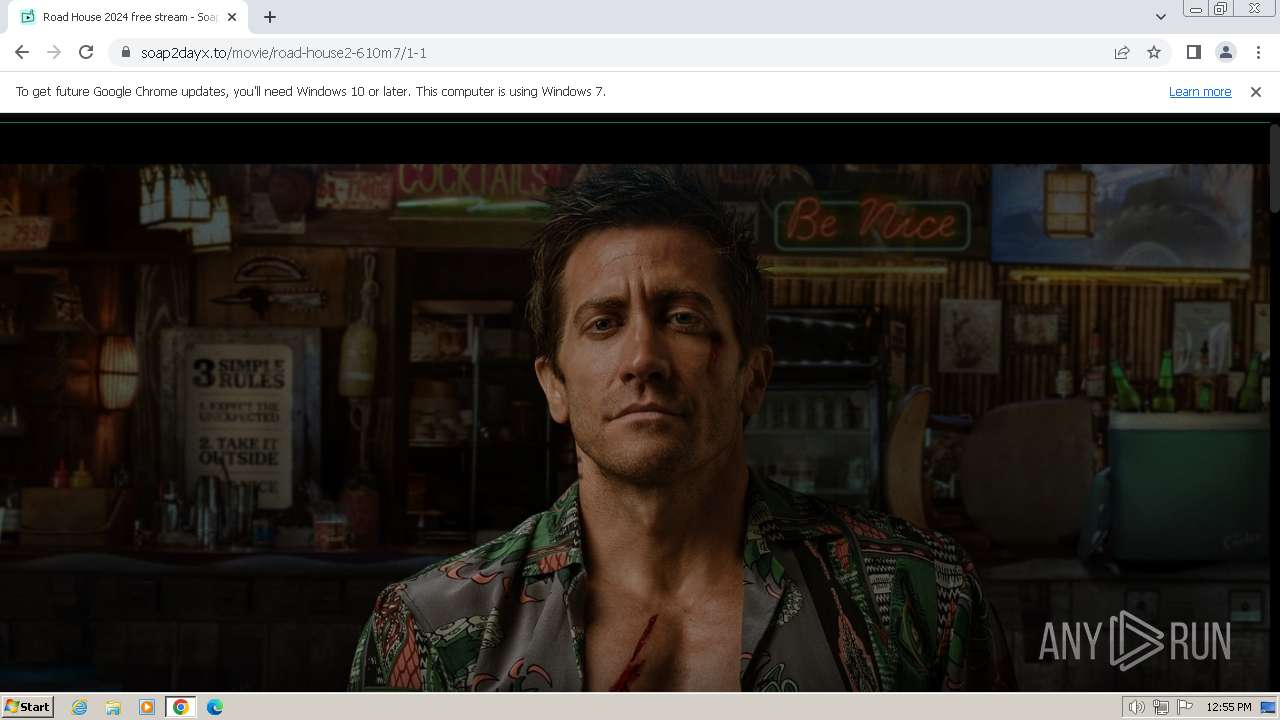Click the page vertical scrollbar thumb
The width and height of the screenshot is (1280, 720).
[x=1275, y=168]
